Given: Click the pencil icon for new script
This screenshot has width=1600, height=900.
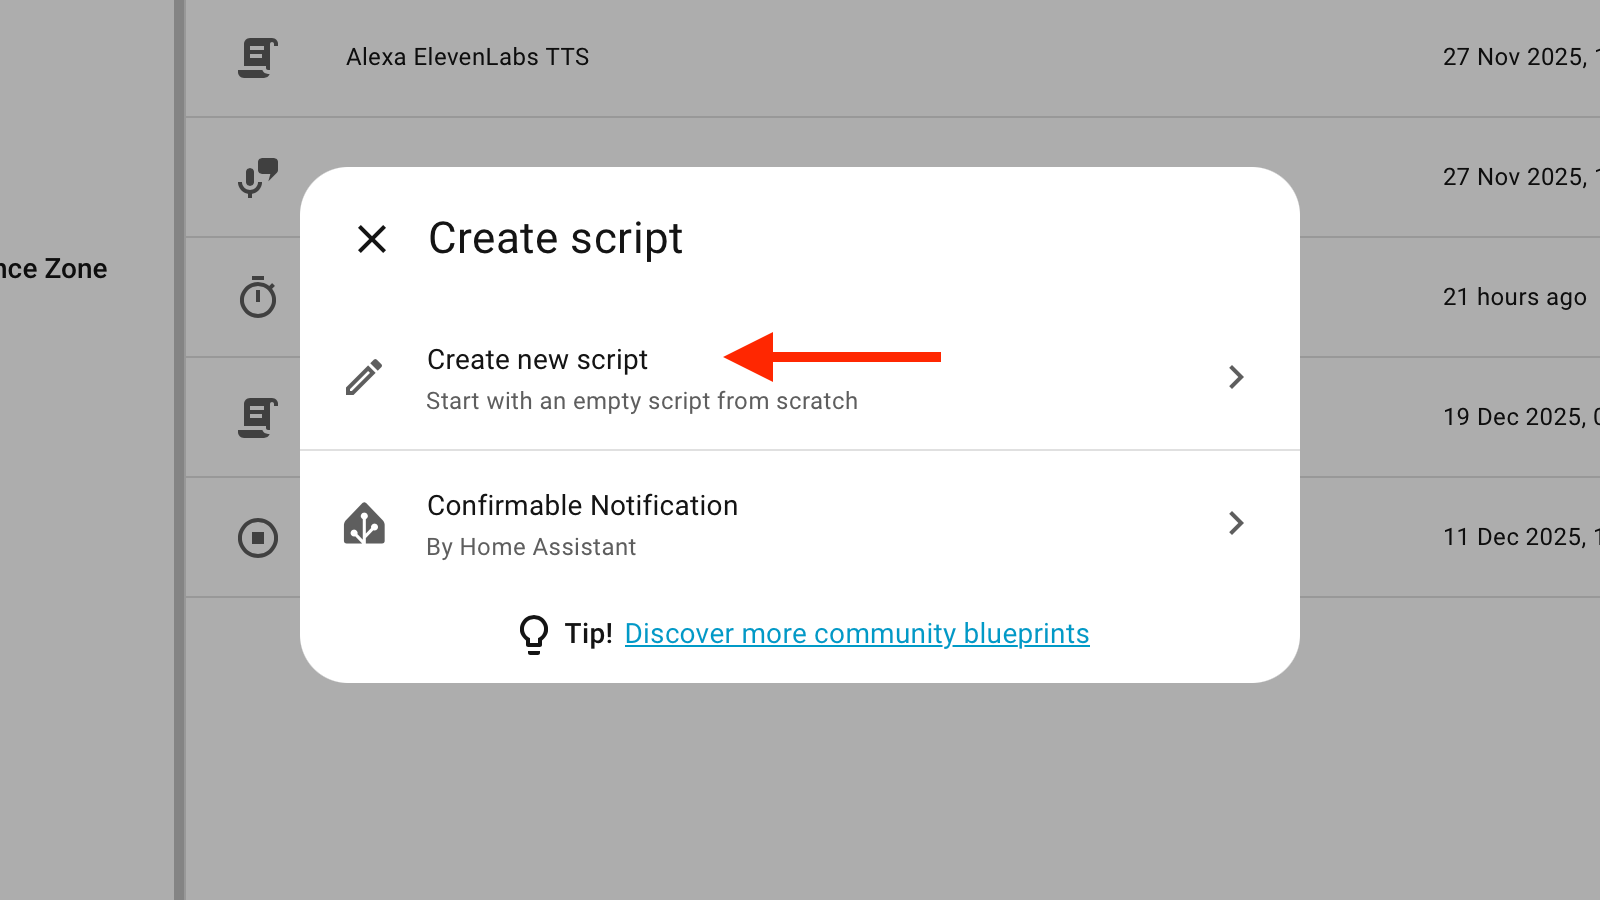Looking at the screenshot, I should [x=364, y=377].
